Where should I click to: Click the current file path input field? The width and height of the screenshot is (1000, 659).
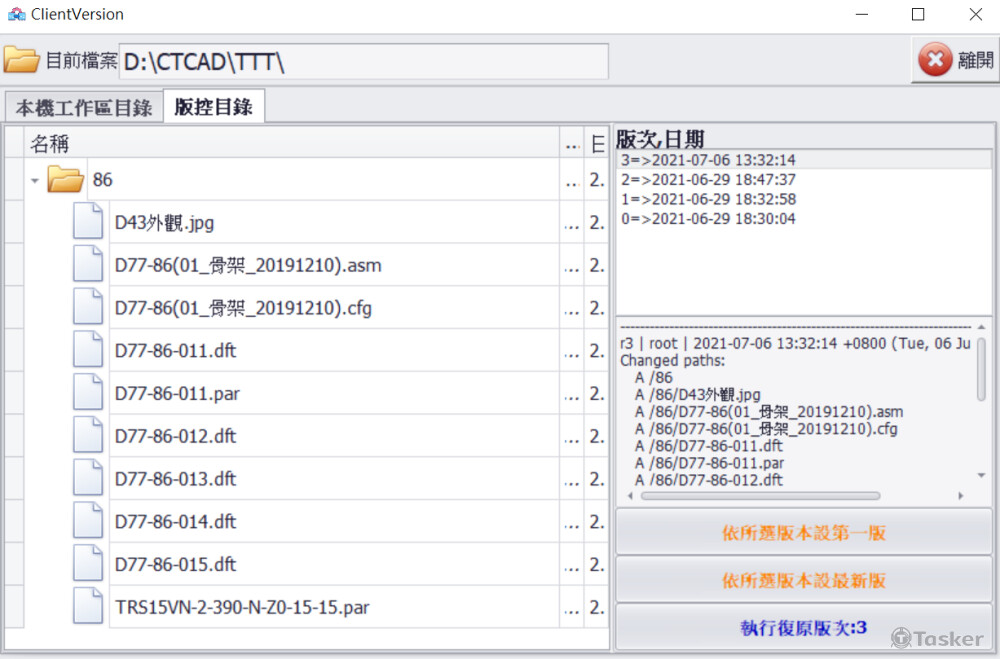[x=364, y=62]
